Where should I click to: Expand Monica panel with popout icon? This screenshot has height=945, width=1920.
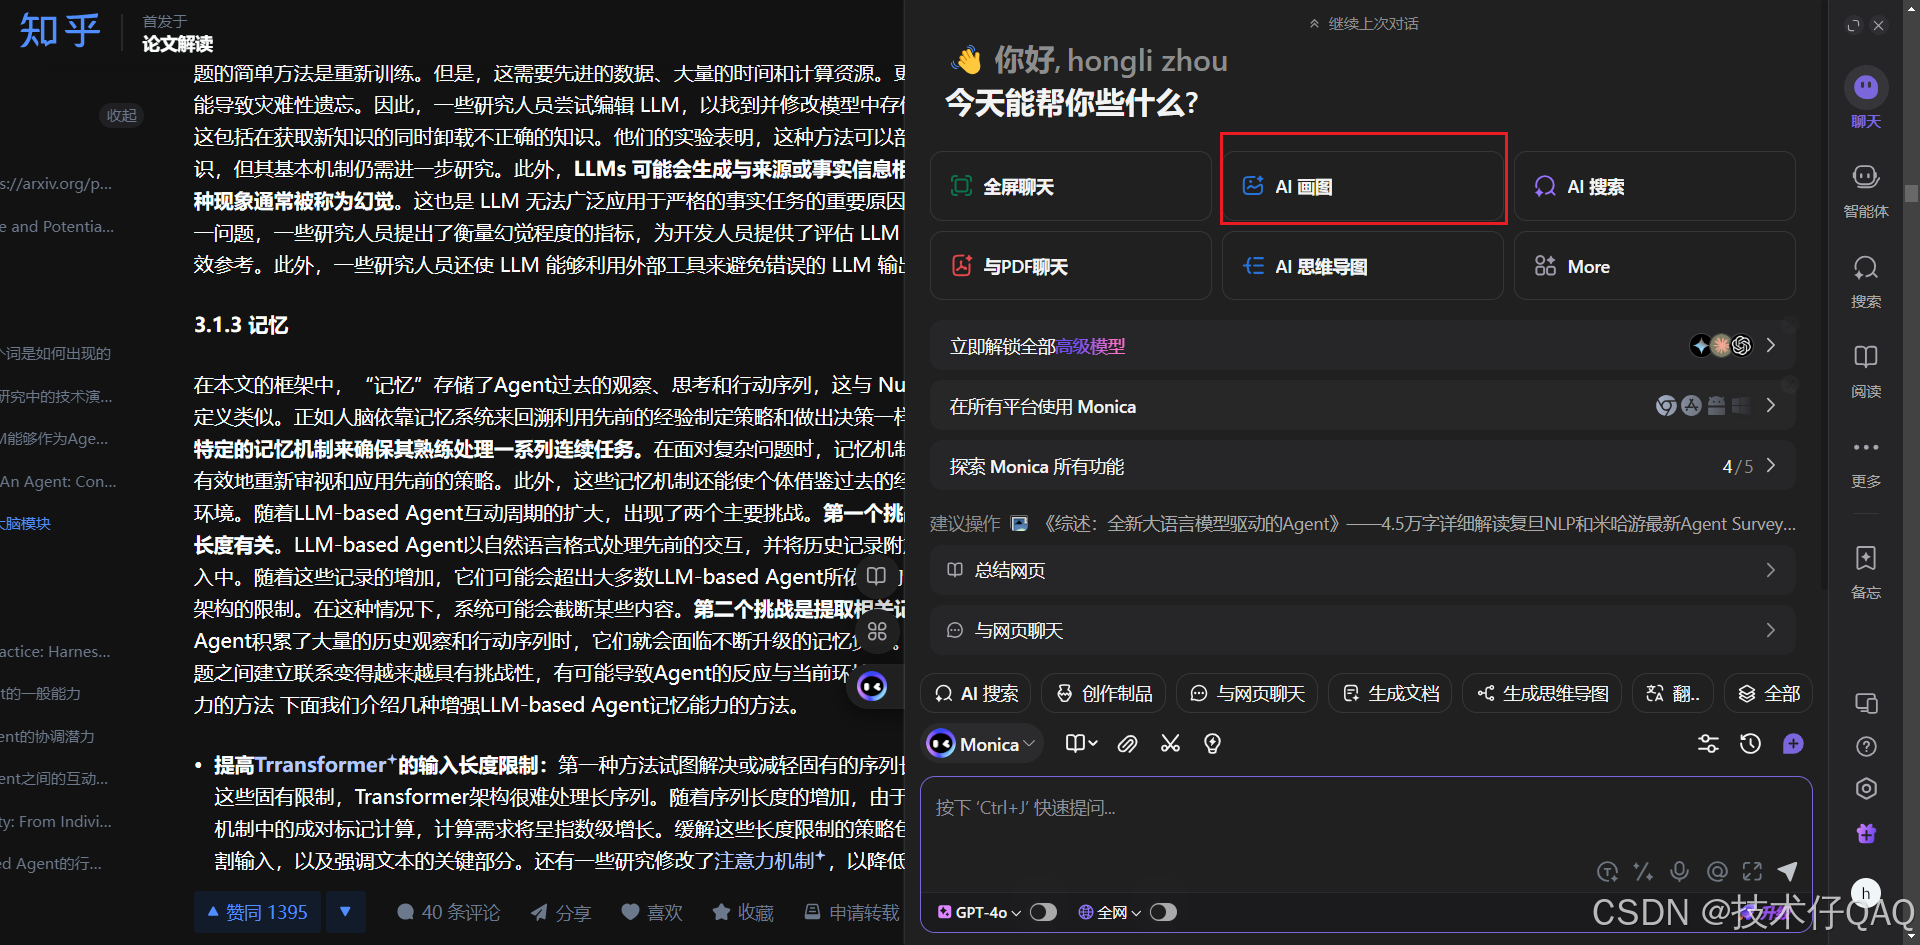click(x=1853, y=26)
